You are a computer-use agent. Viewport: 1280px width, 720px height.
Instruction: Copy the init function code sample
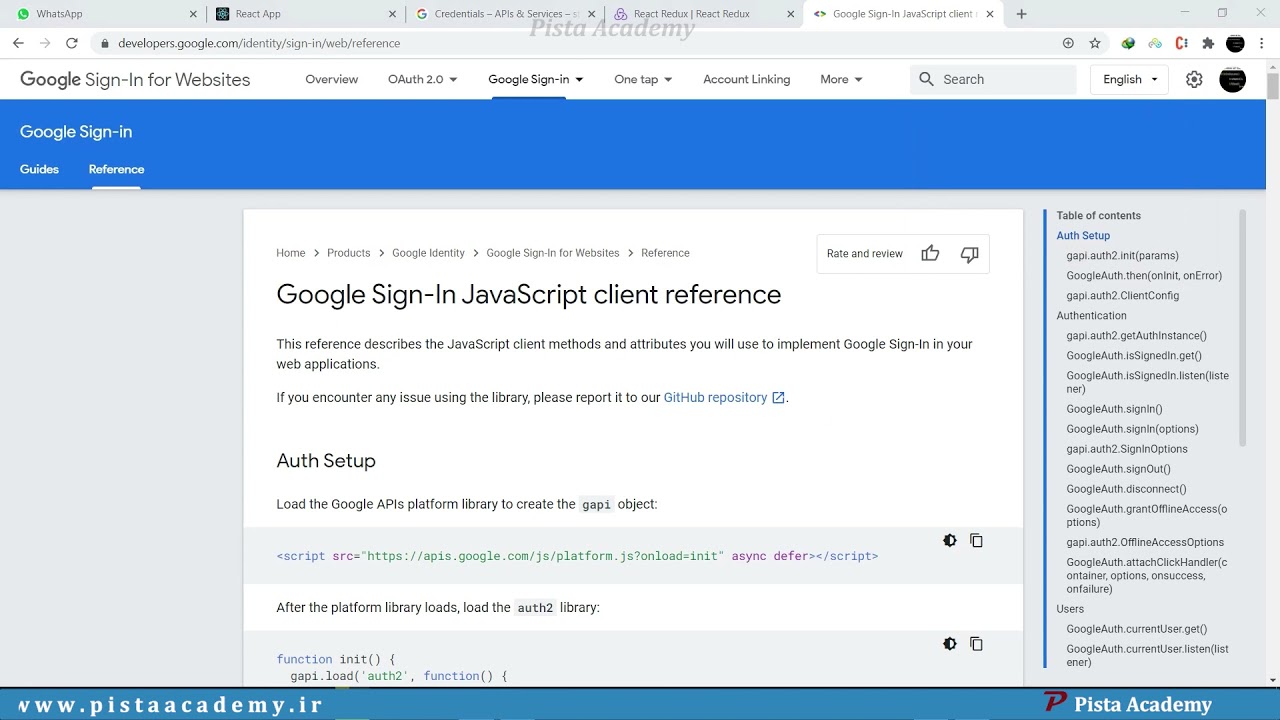coord(977,644)
